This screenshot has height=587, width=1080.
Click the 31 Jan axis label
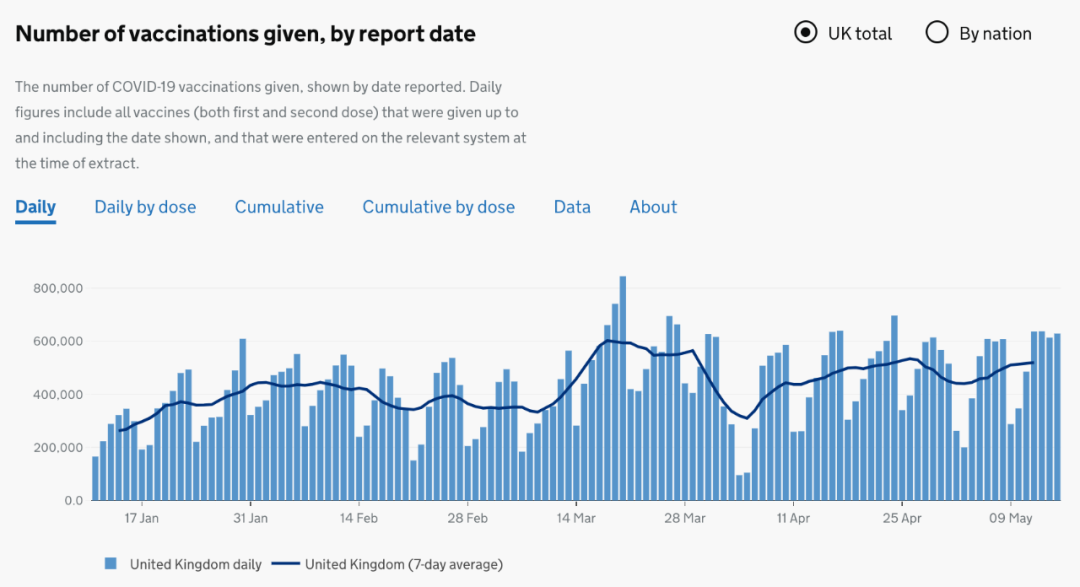250,518
